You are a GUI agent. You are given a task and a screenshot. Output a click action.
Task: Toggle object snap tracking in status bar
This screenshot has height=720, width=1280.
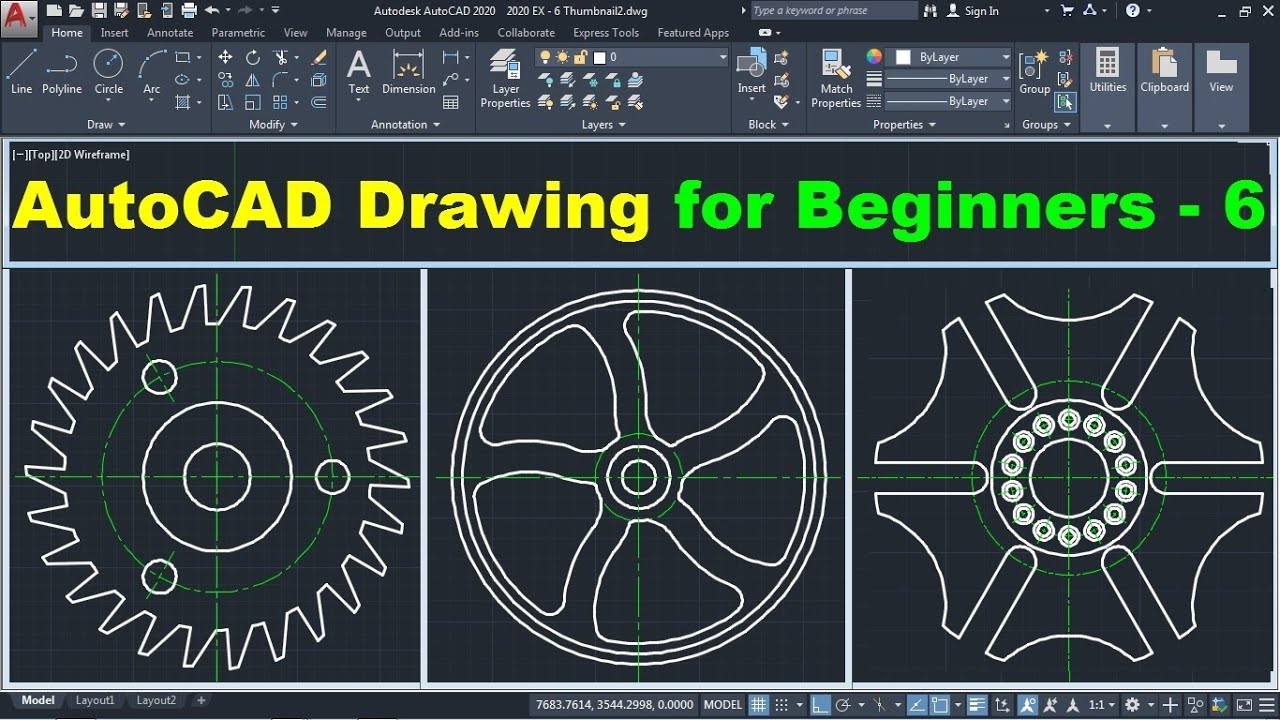918,705
